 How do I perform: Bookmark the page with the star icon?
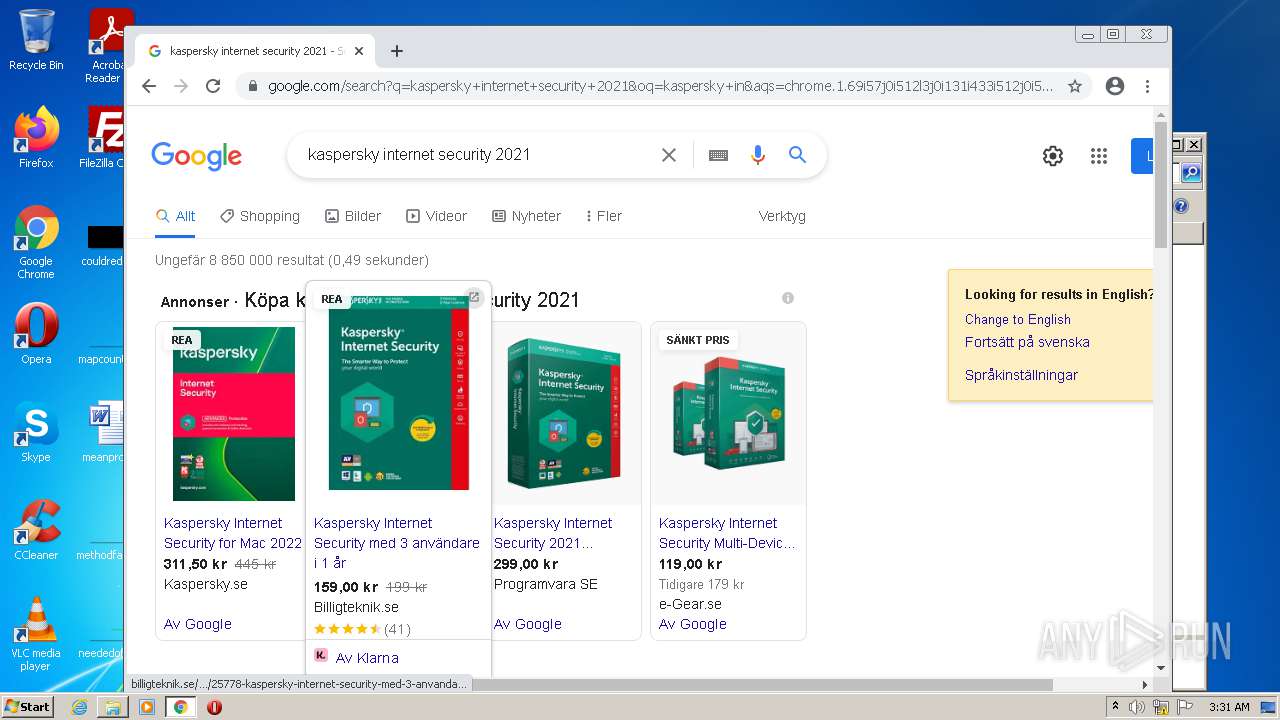pos(1075,86)
